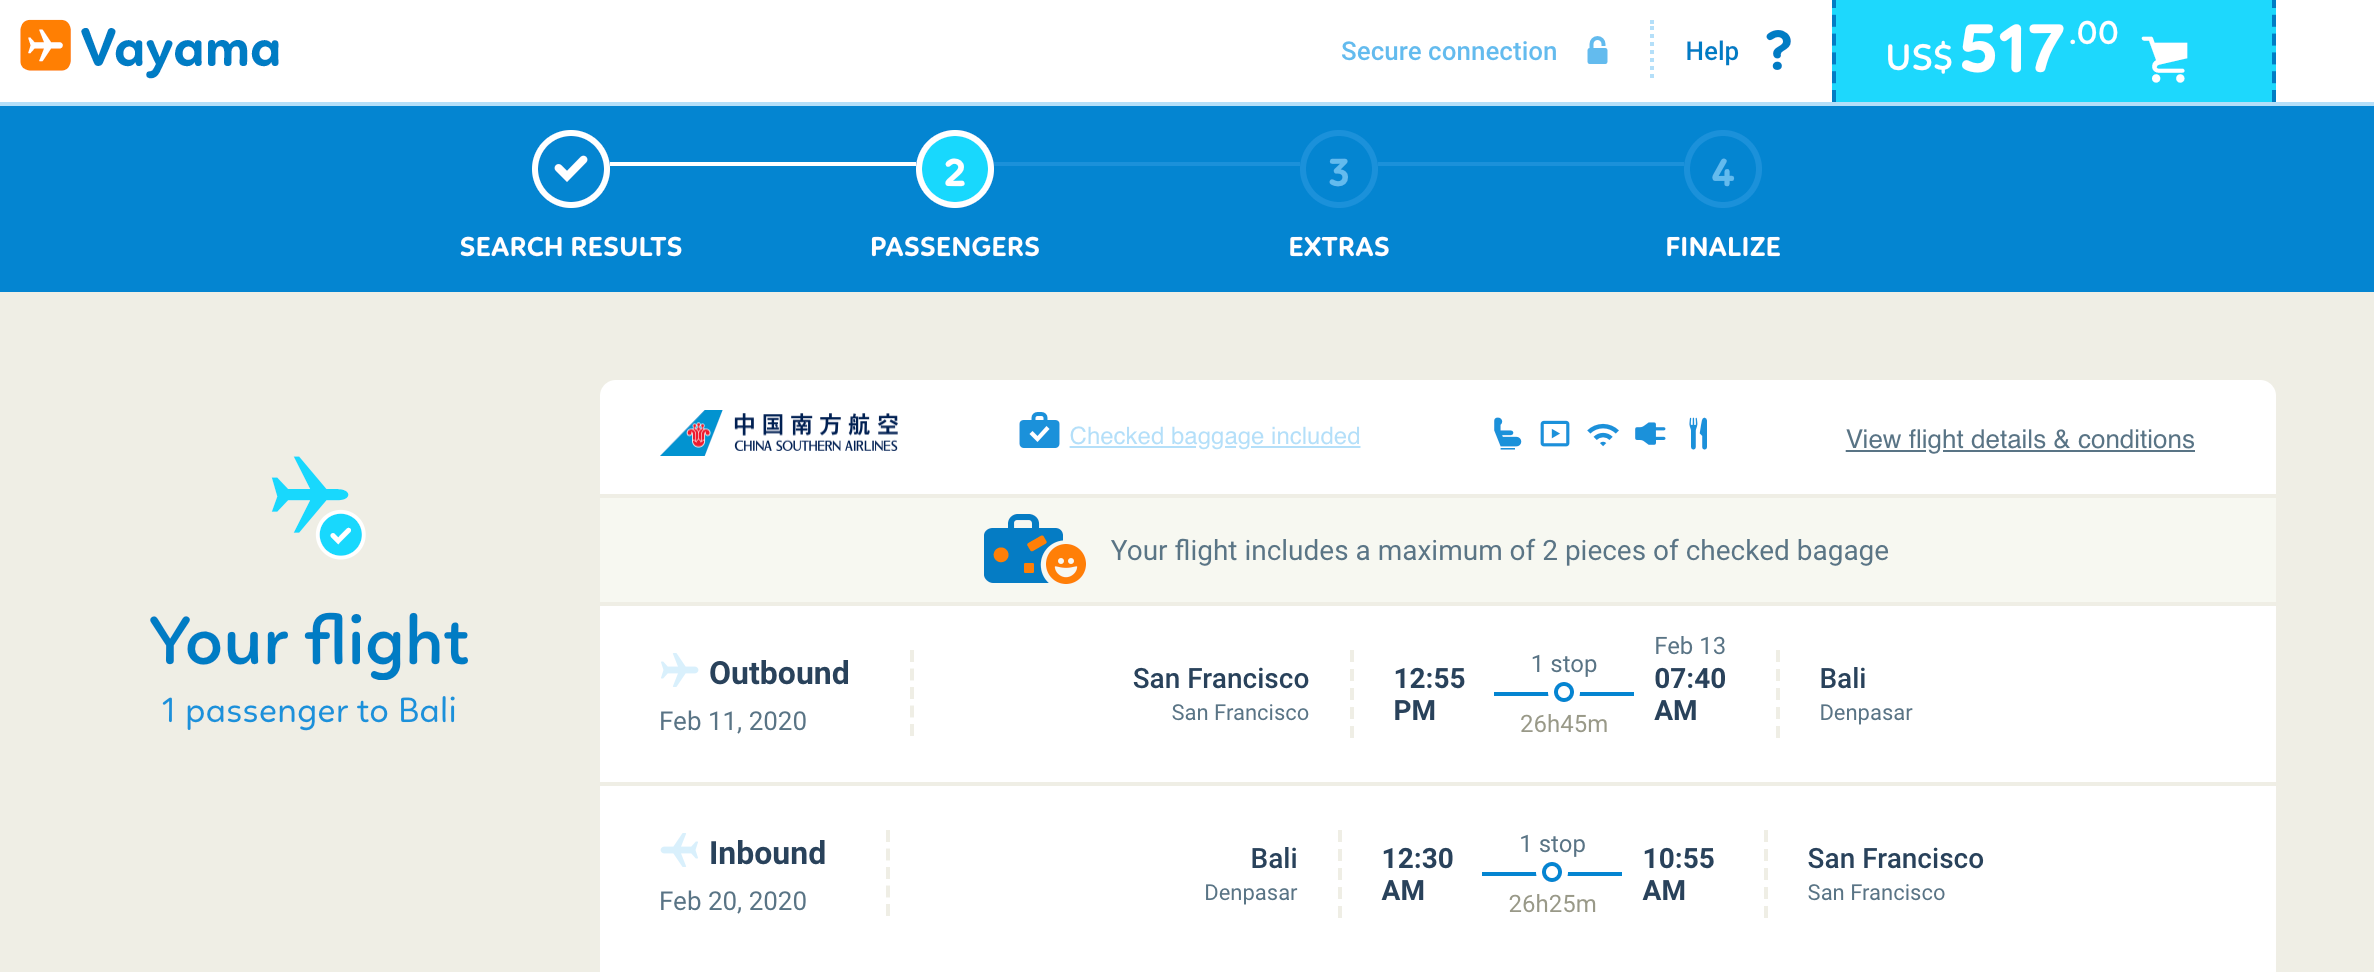The image size is (2374, 972).
Task: Go back to Search Results step
Action: pyautogui.click(x=570, y=170)
